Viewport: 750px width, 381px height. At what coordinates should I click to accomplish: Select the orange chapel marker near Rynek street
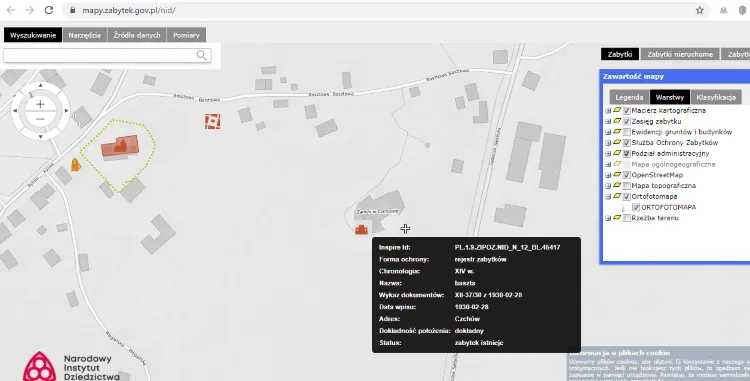pos(76,164)
